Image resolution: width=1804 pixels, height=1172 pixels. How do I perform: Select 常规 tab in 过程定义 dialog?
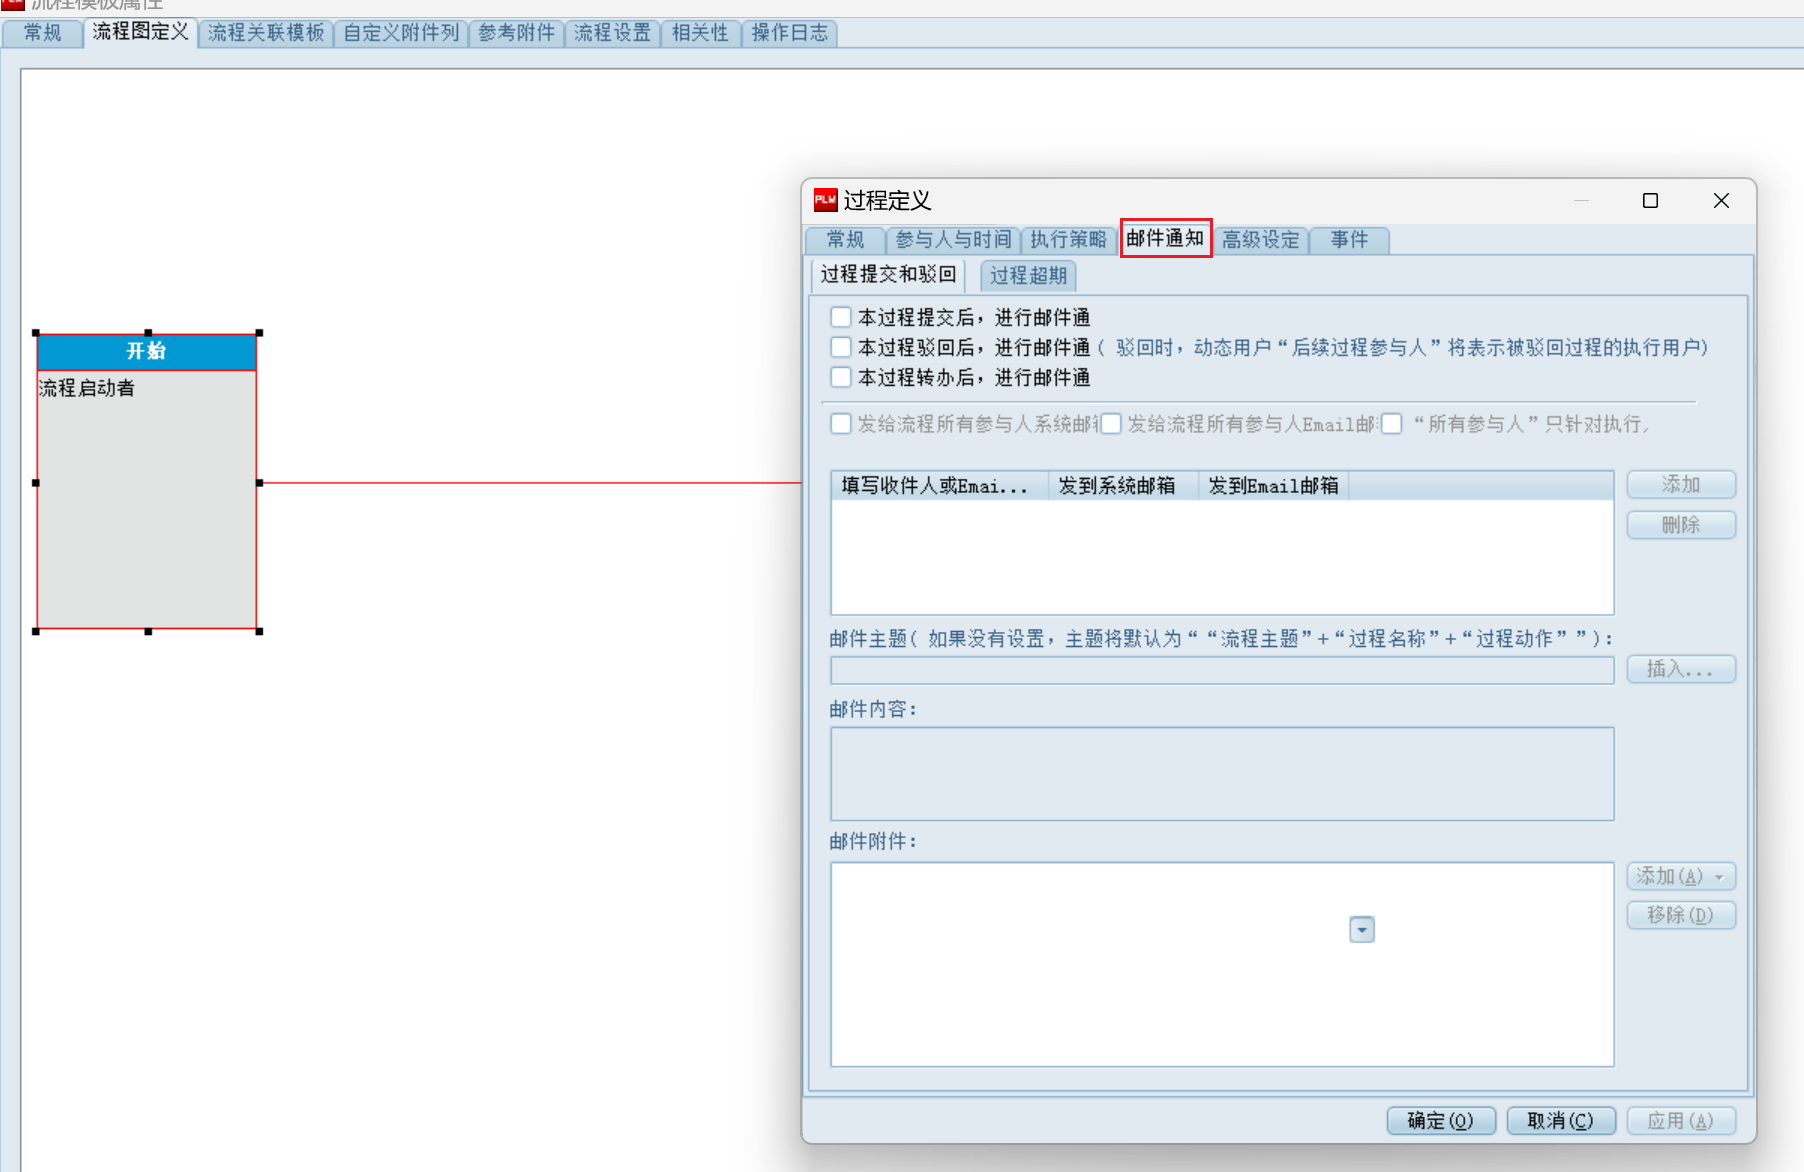point(845,240)
